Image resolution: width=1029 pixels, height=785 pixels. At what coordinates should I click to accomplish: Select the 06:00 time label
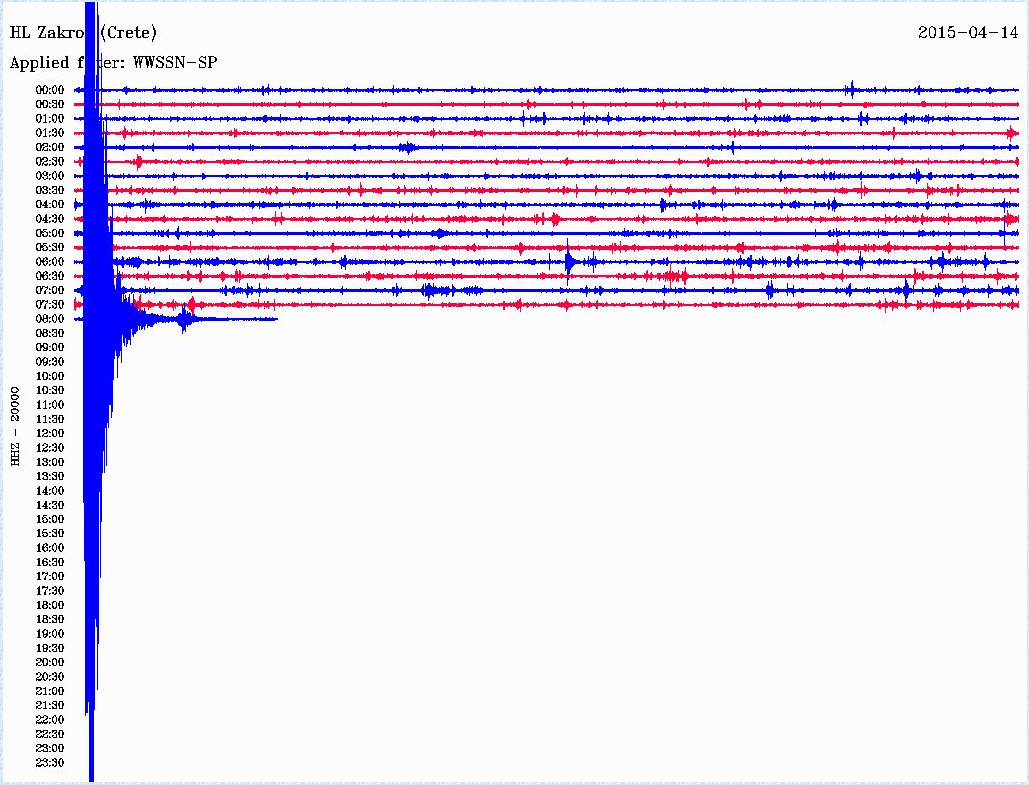[x=50, y=262]
